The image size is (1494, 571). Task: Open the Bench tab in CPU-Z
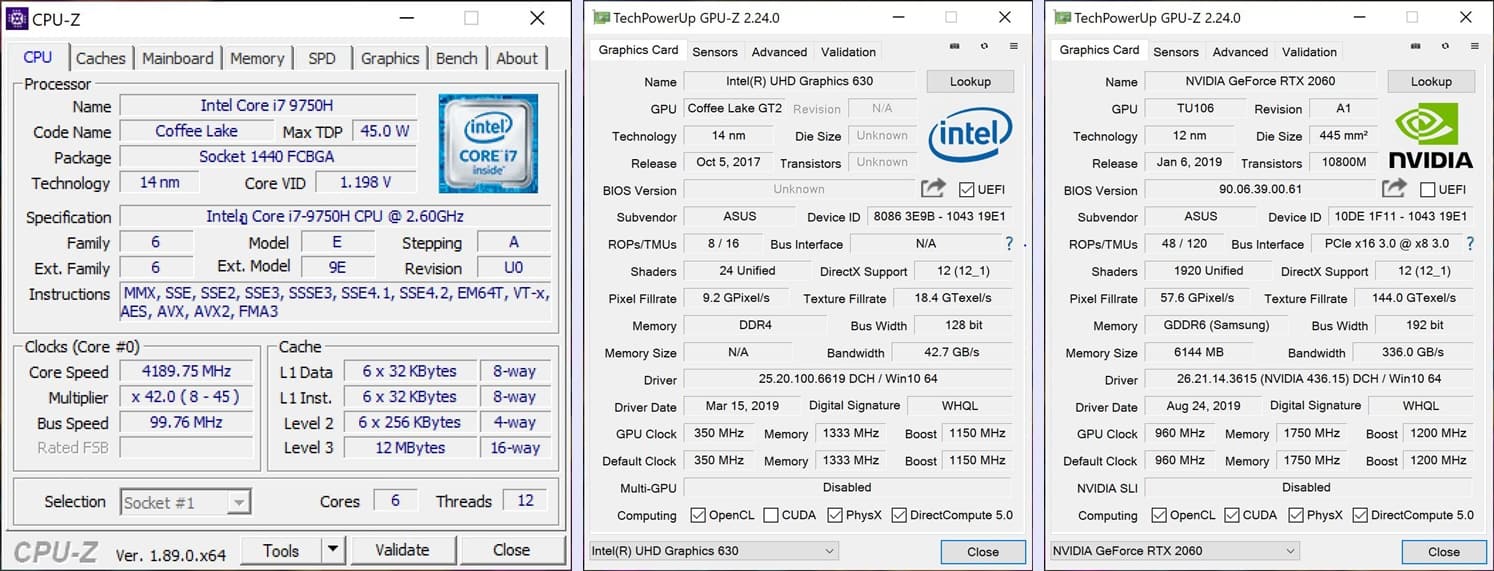click(457, 58)
